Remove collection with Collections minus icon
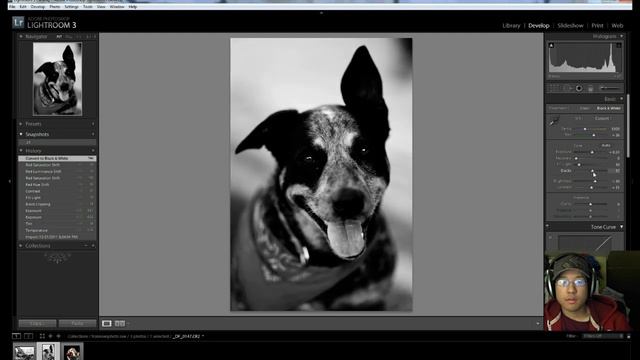 click(x=86, y=246)
